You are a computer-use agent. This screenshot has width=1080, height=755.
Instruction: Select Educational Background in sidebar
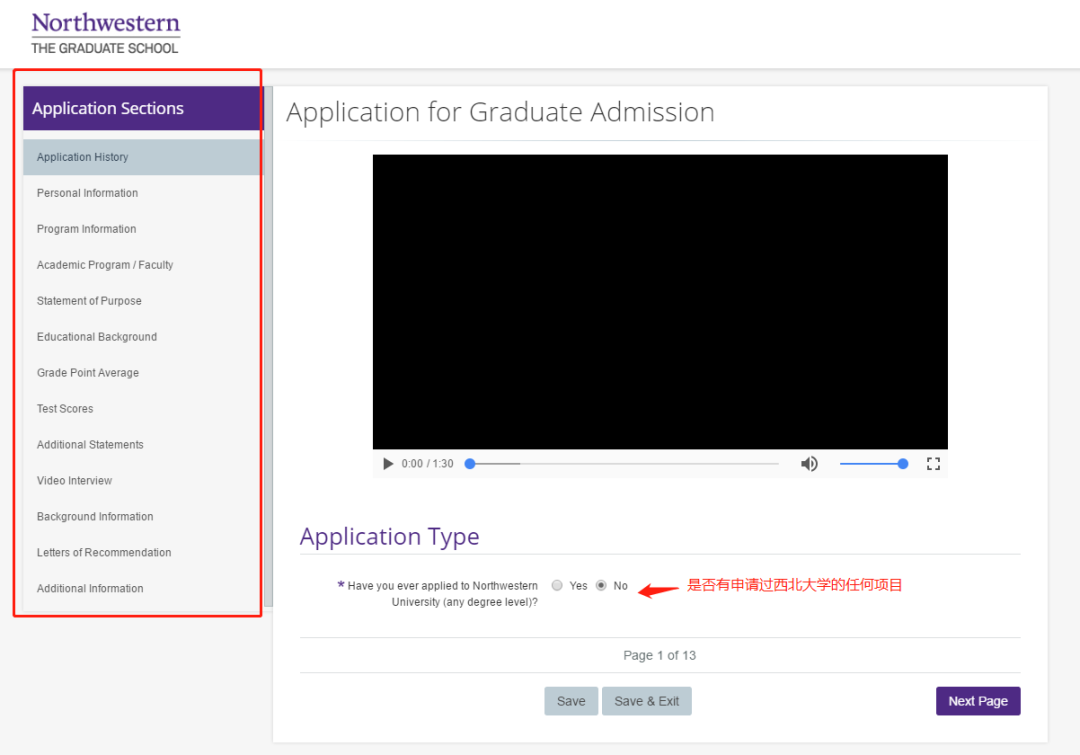coord(96,337)
